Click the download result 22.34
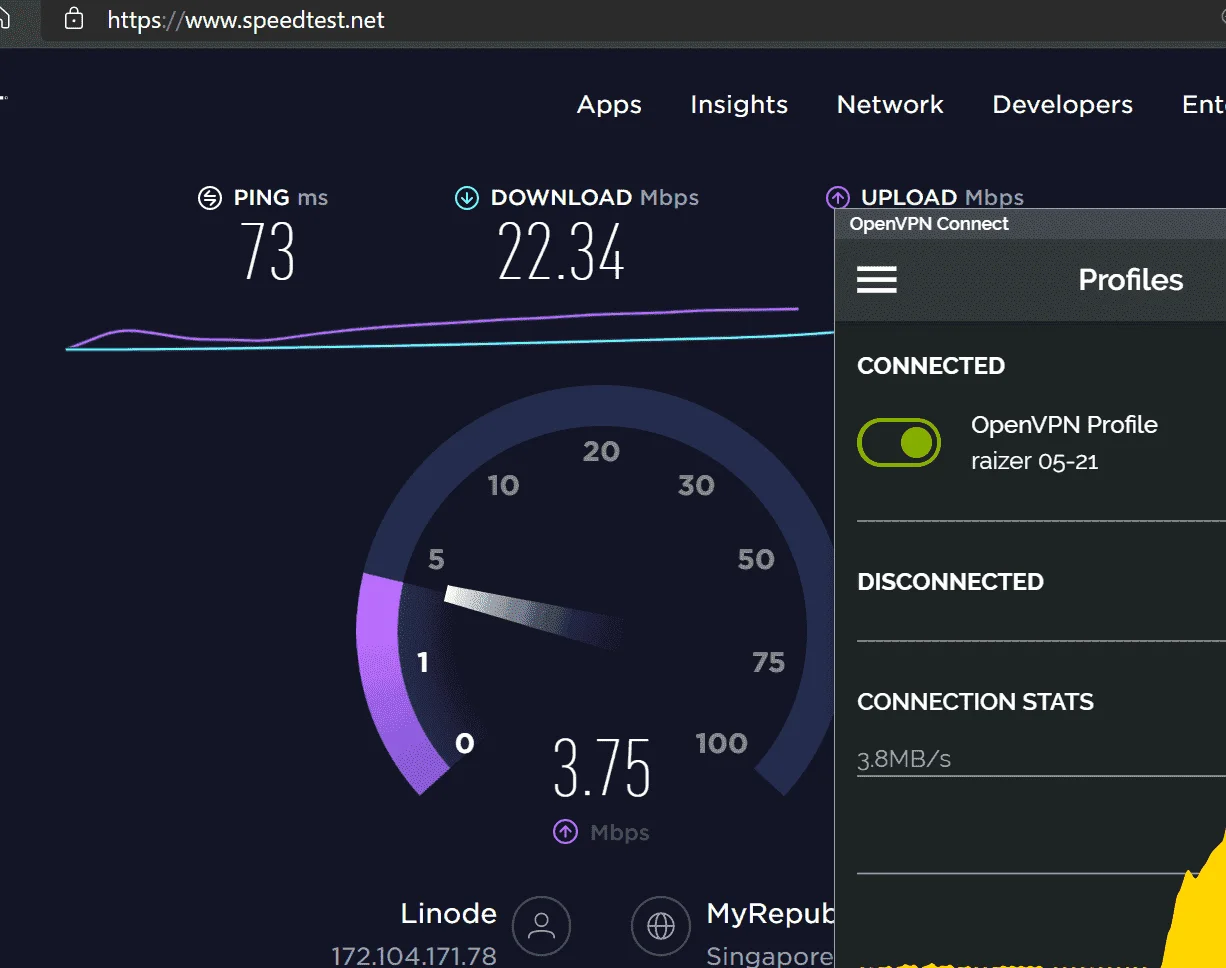The width and height of the screenshot is (1226, 968). pyautogui.click(x=561, y=251)
